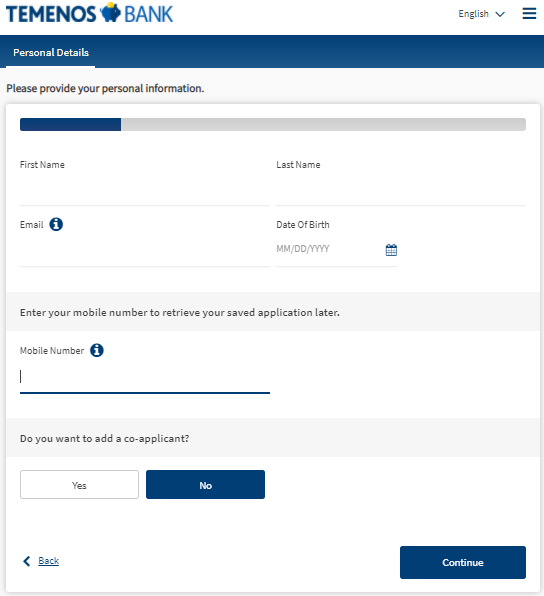Open the hamburger menu icon
Image resolution: width=544 pixels, height=596 pixels.
point(529,14)
